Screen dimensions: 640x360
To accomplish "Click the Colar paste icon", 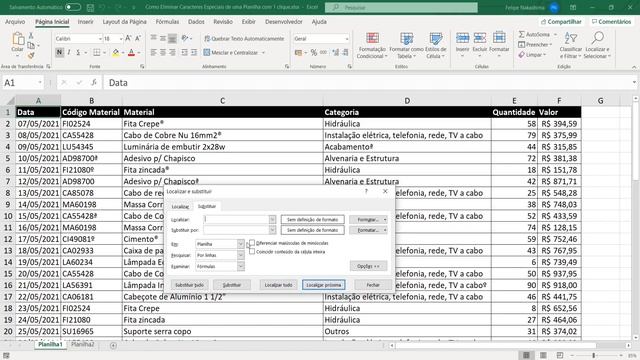I will (18, 40).
